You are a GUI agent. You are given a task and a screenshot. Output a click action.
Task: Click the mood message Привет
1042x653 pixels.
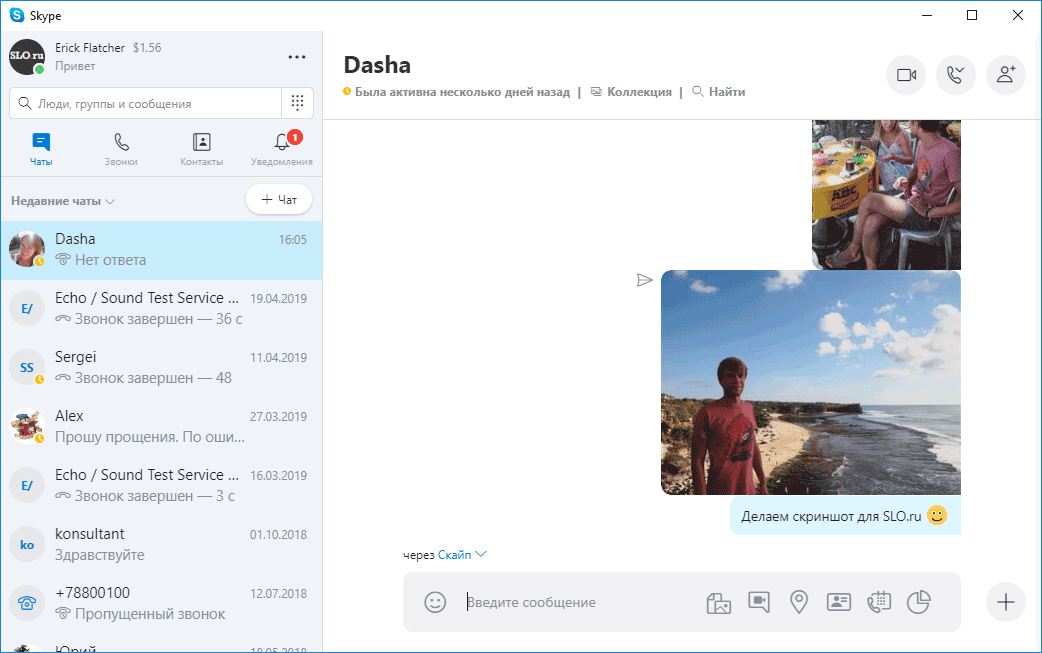[x=75, y=66]
